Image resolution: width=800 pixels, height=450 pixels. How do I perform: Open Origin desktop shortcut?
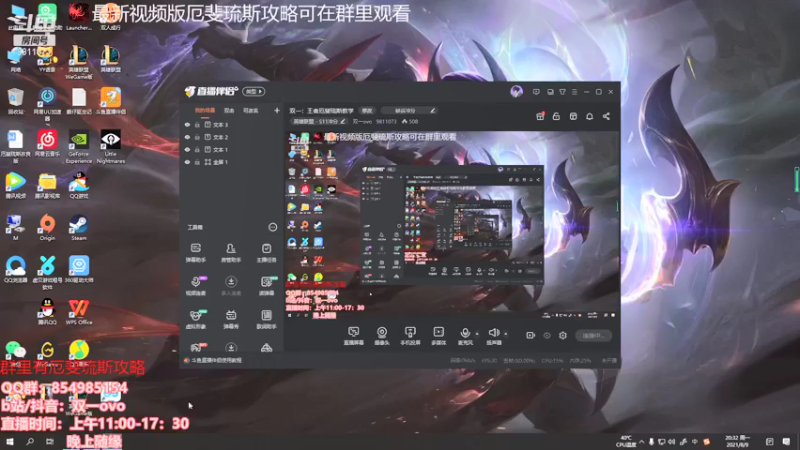pos(47,228)
